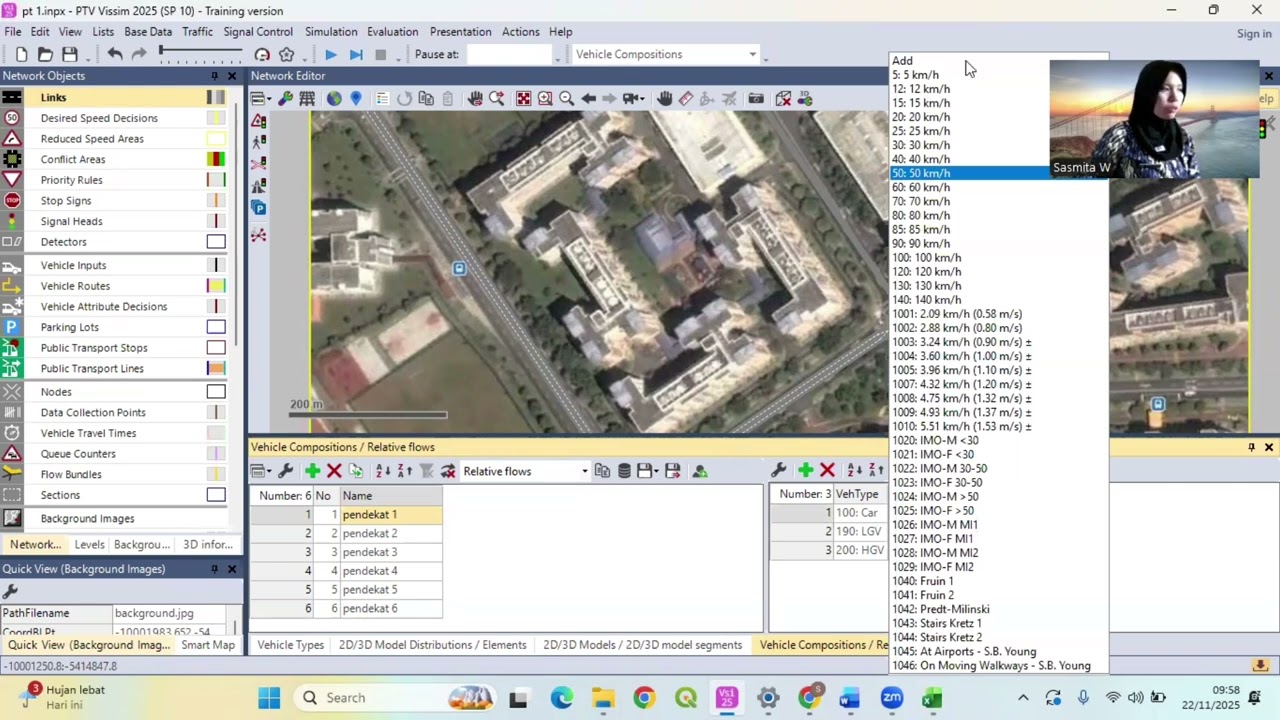Screen dimensions: 1280x720
Task: Zoom out in the Network Editor
Action: tap(566, 99)
